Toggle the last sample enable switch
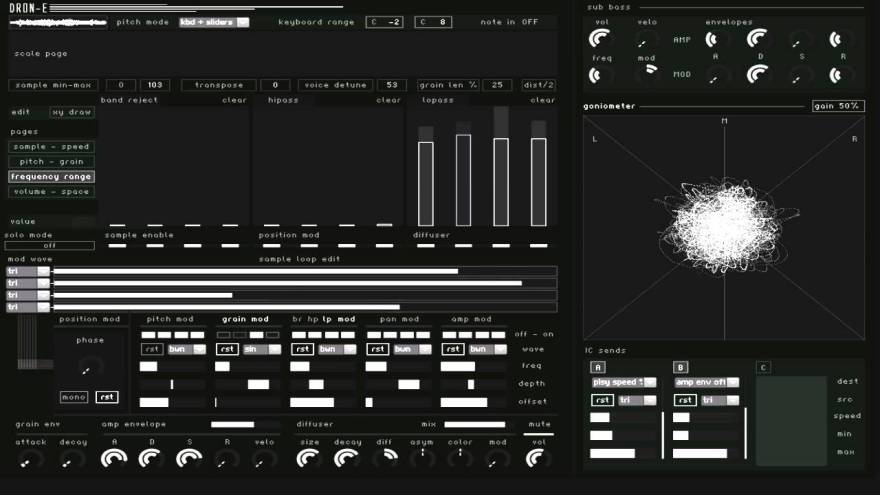This screenshot has height=495, width=880. [x=230, y=245]
